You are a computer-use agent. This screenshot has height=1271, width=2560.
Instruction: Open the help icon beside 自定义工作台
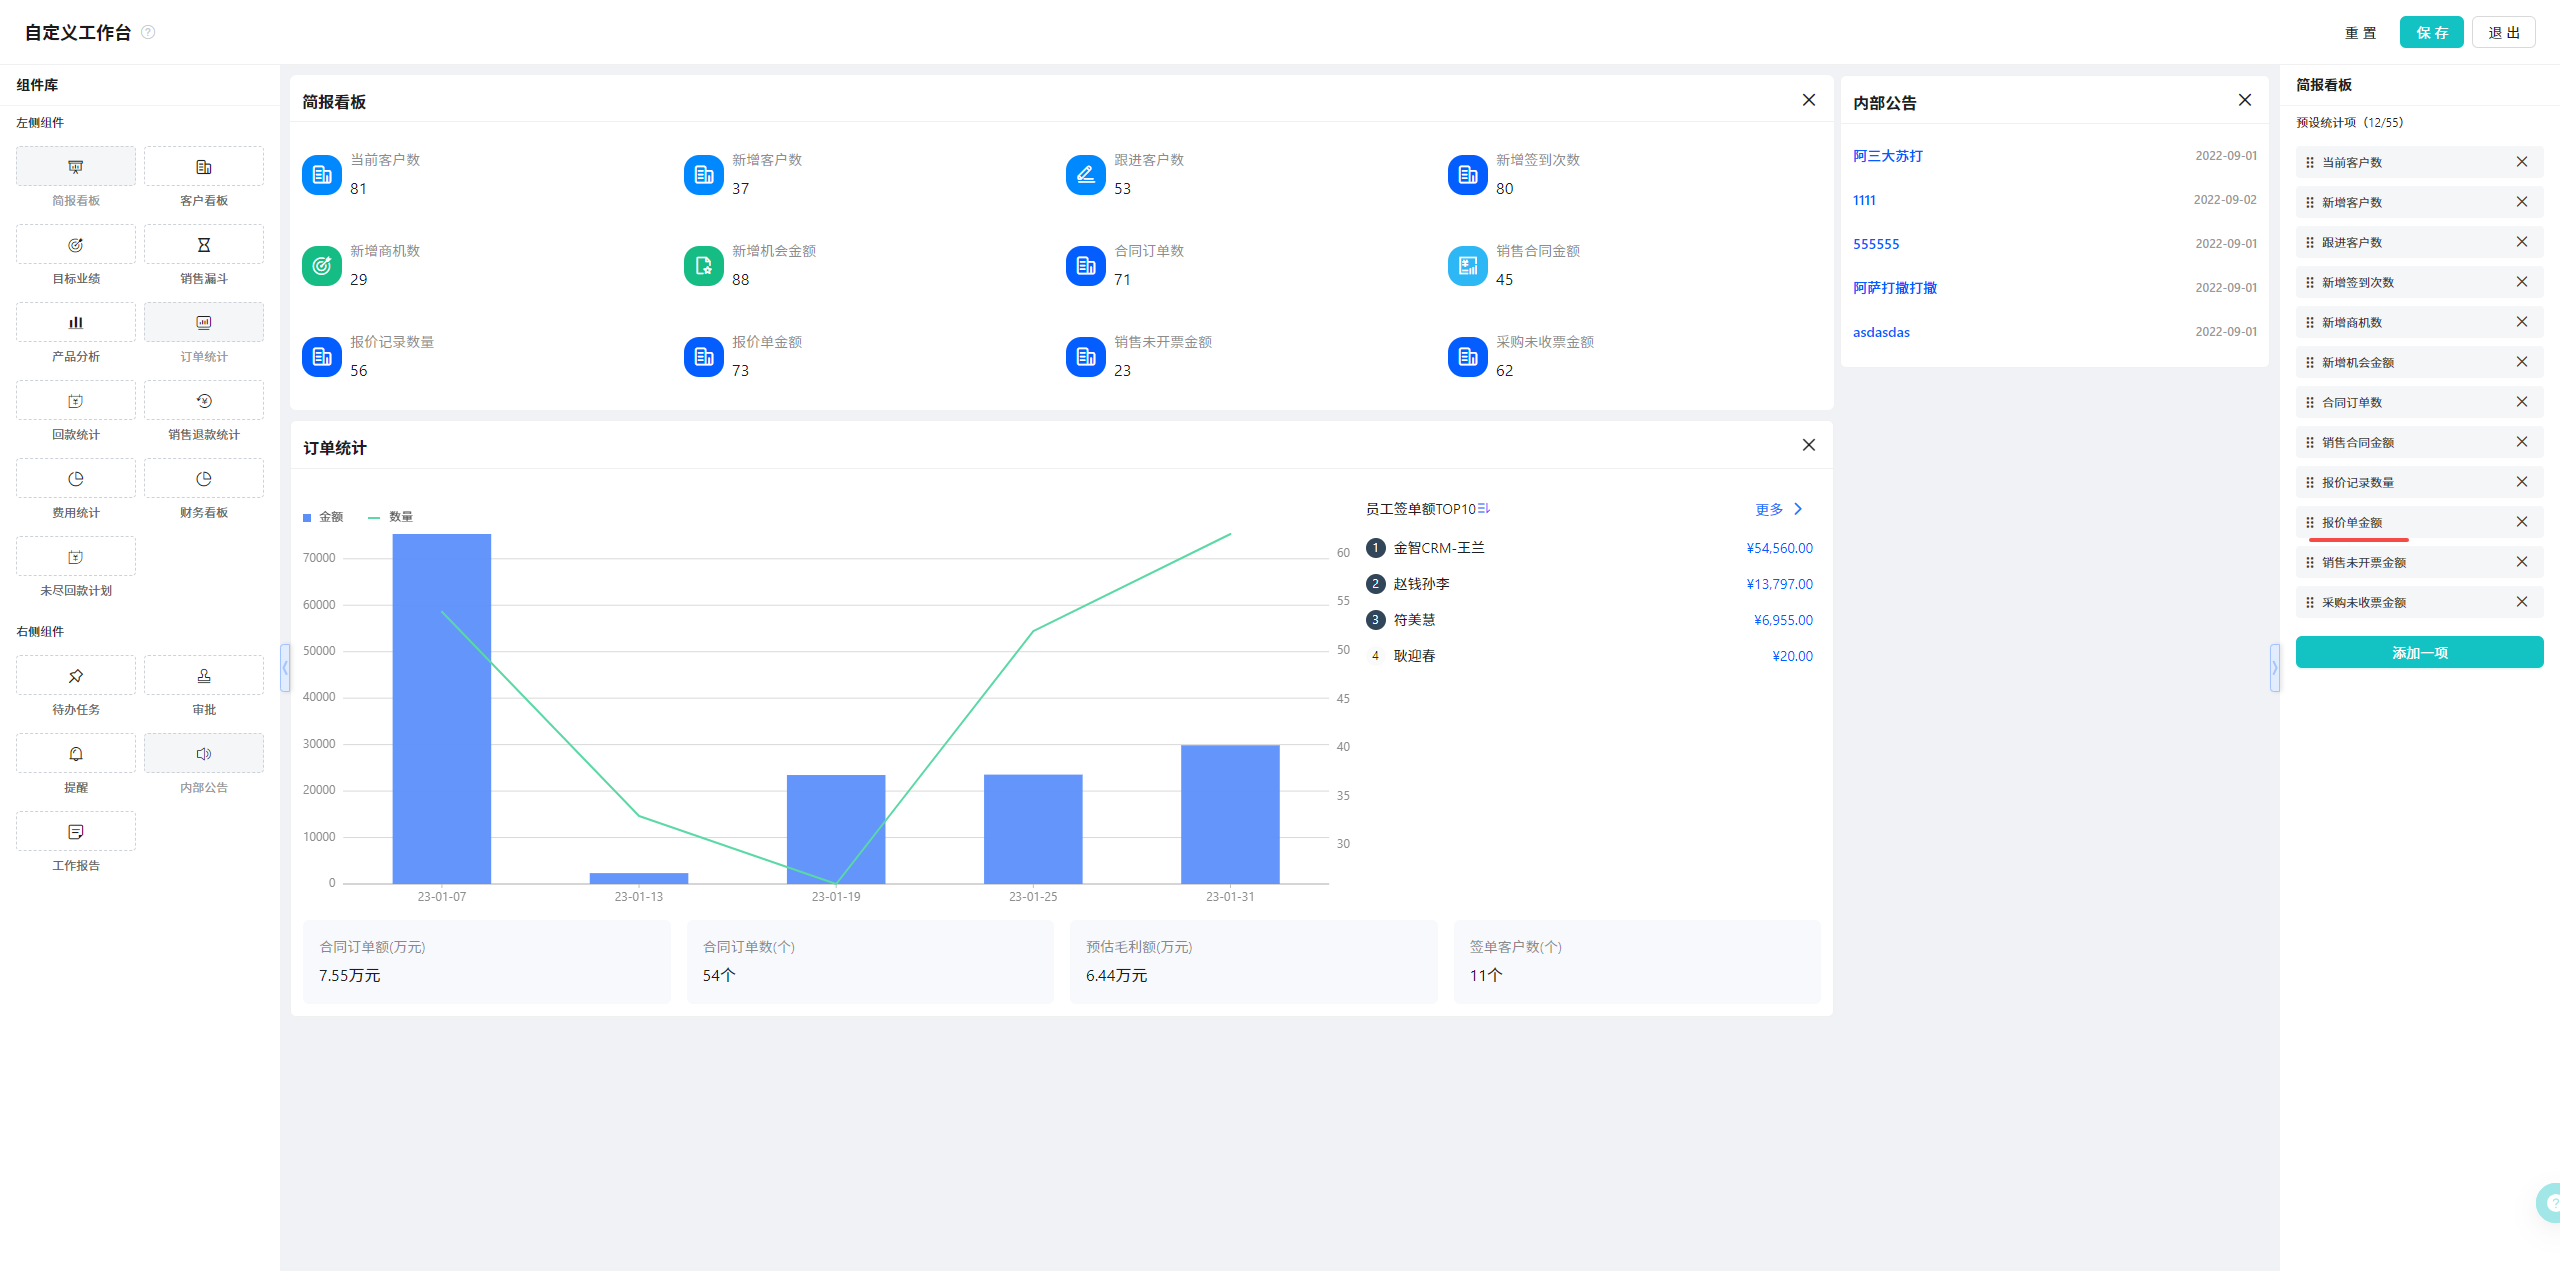pyautogui.click(x=148, y=32)
